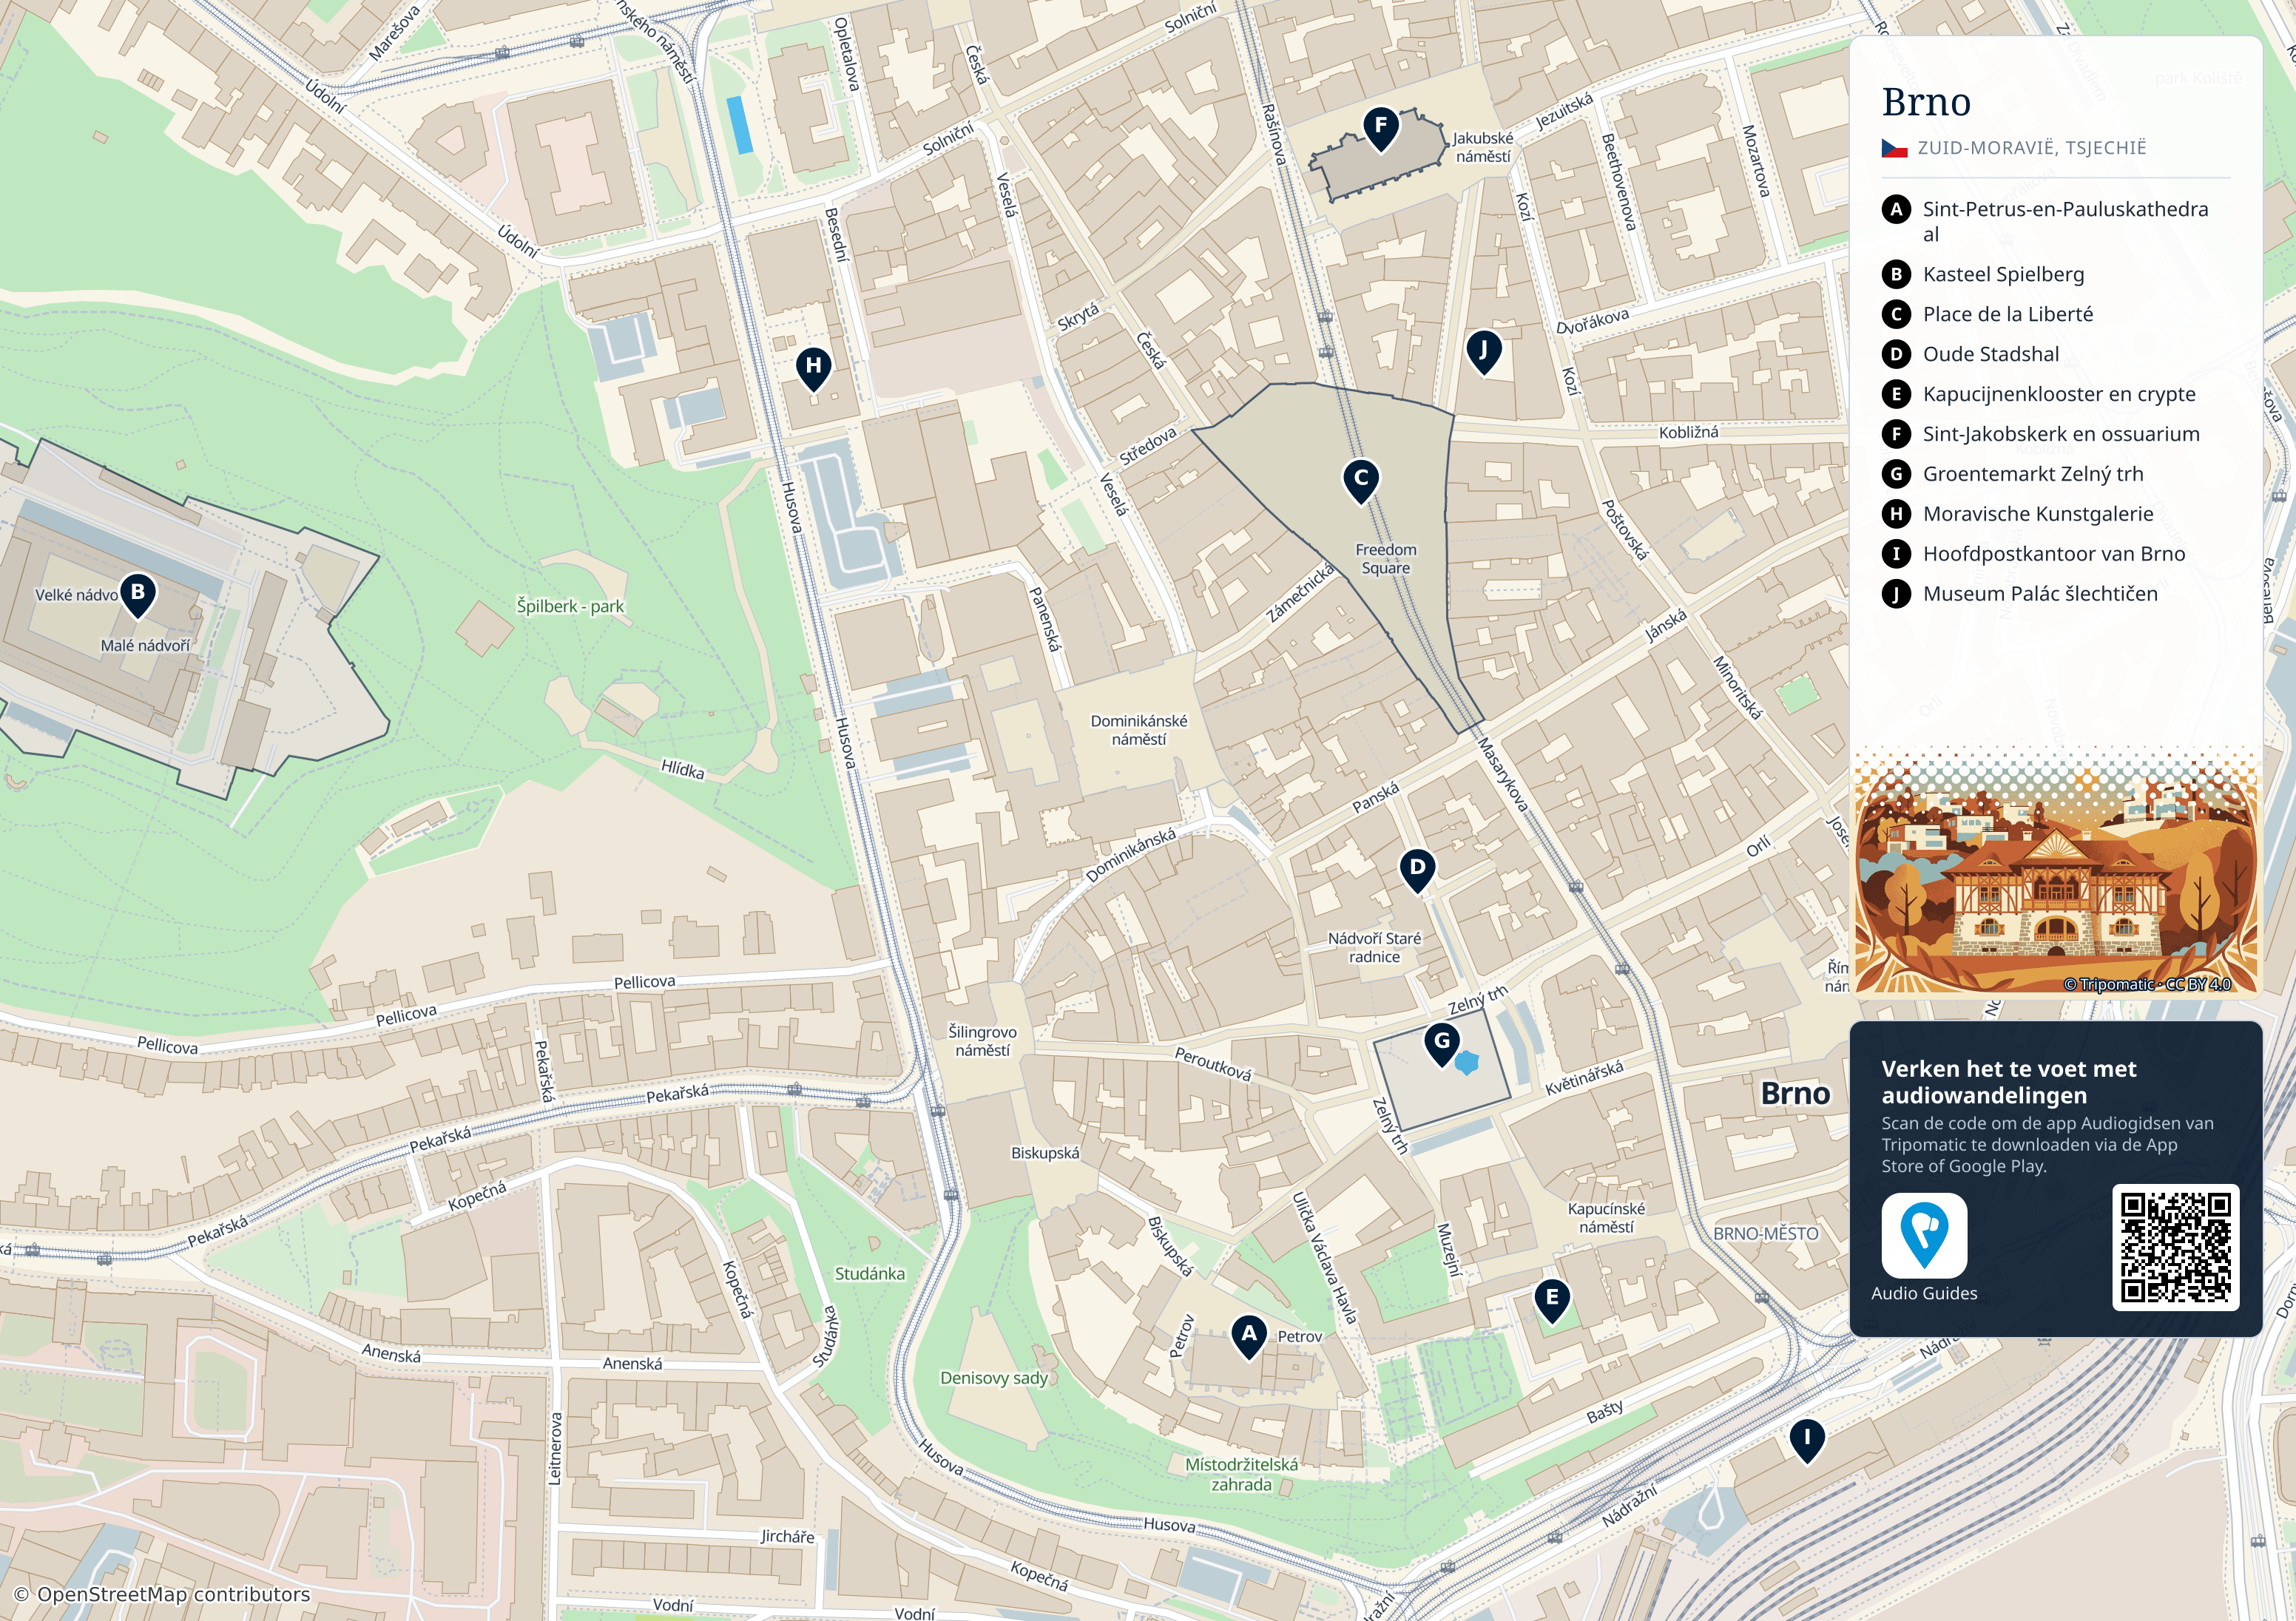Click the Denisovy sady label
Viewport: 2296px width, 1621px height.
click(994, 1378)
